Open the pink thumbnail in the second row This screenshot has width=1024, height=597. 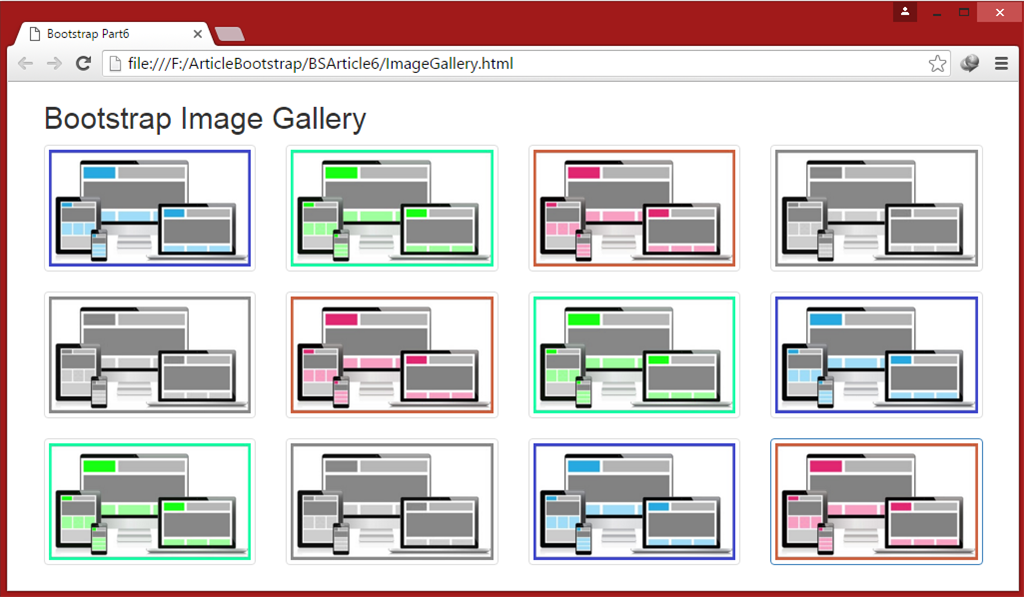pos(392,355)
